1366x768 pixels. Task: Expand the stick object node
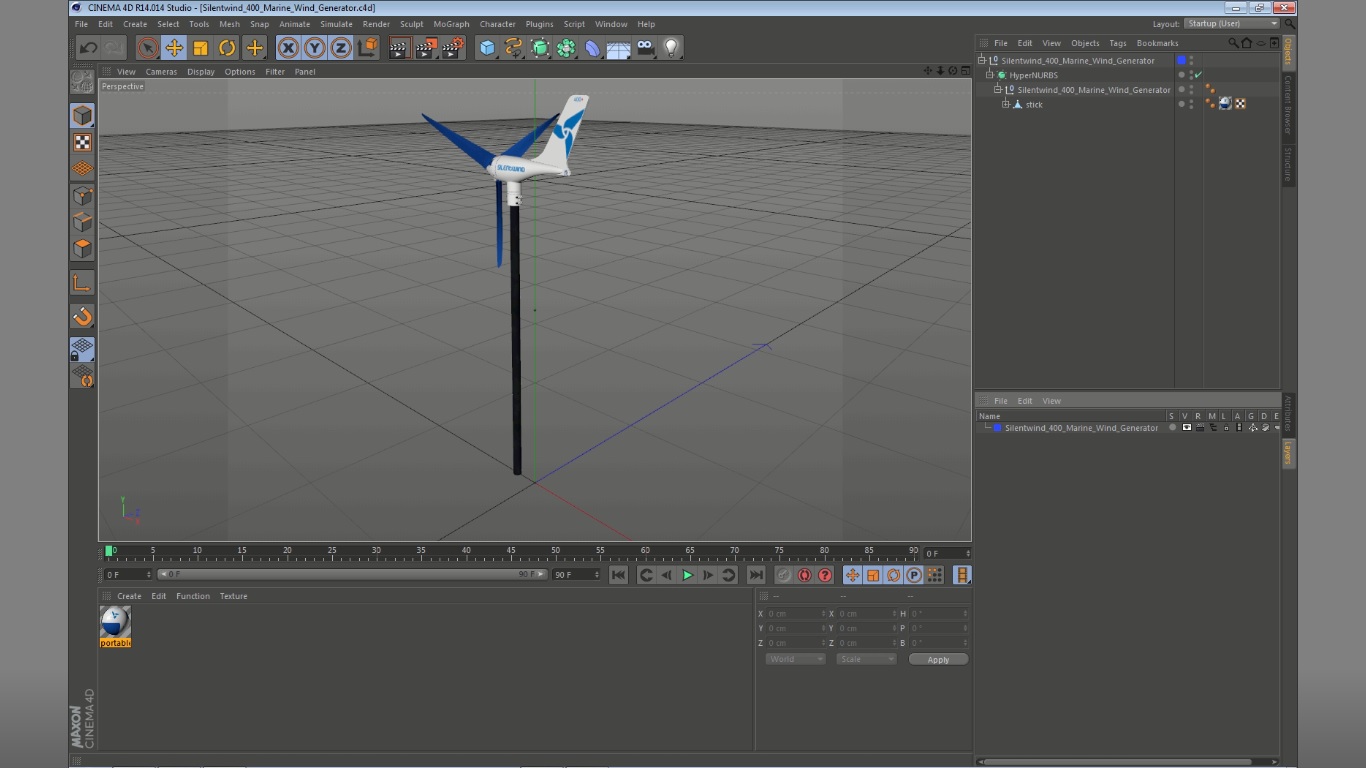[x=1006, y=104]
